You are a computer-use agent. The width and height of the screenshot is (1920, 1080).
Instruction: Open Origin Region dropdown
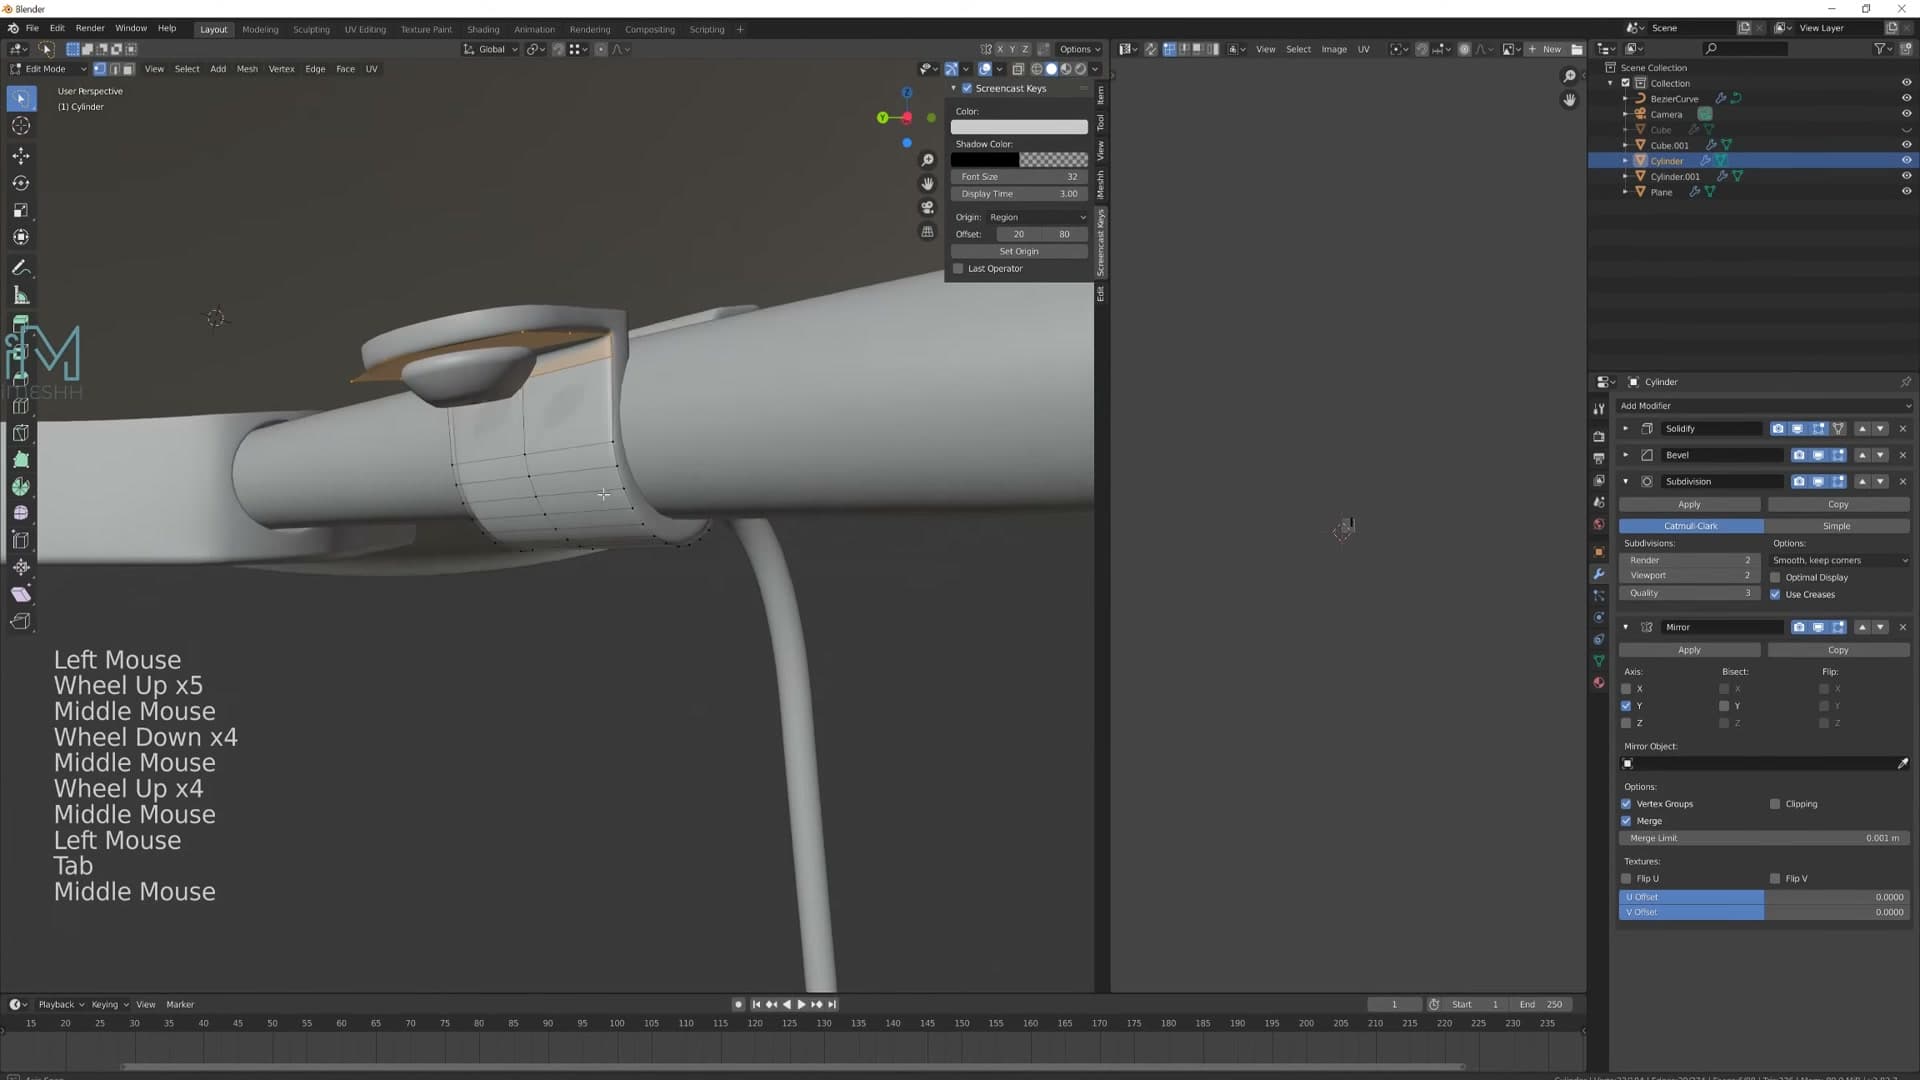click(x=1037, y=217)
